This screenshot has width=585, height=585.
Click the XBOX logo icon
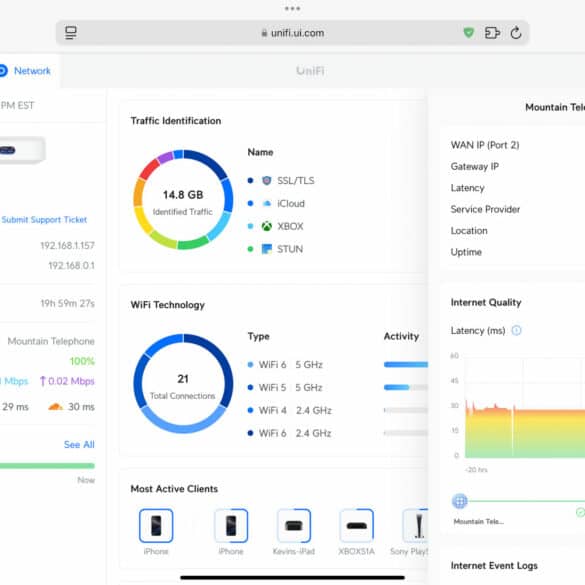266,226
